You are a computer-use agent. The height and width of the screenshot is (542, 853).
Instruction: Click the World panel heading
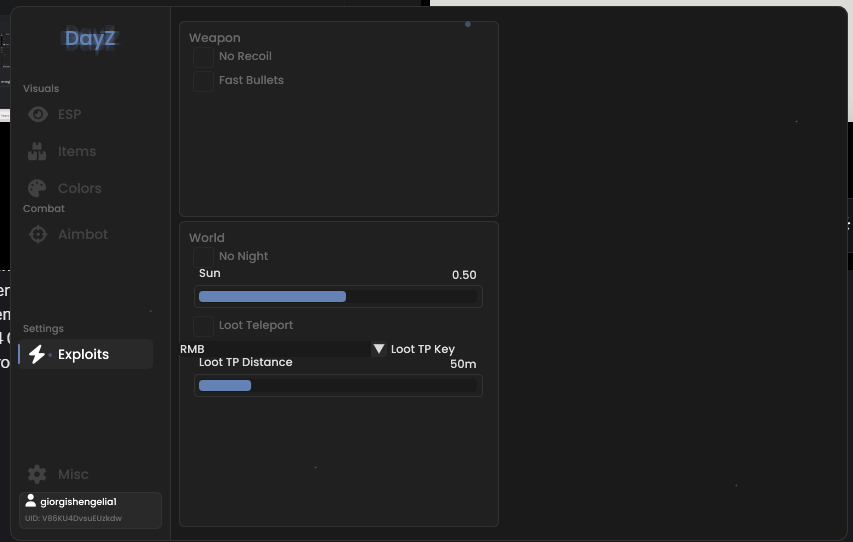point(207,238)
